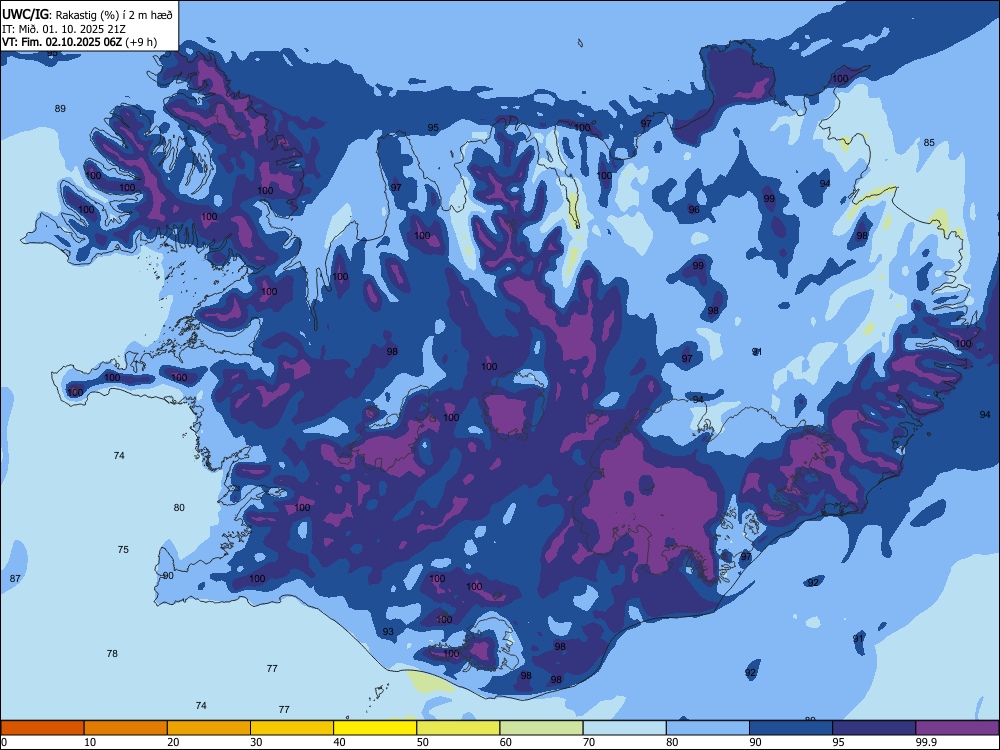Pick the bright yellow 40–50 legend swatch
1000x750 pixels.
coord(375,728)
